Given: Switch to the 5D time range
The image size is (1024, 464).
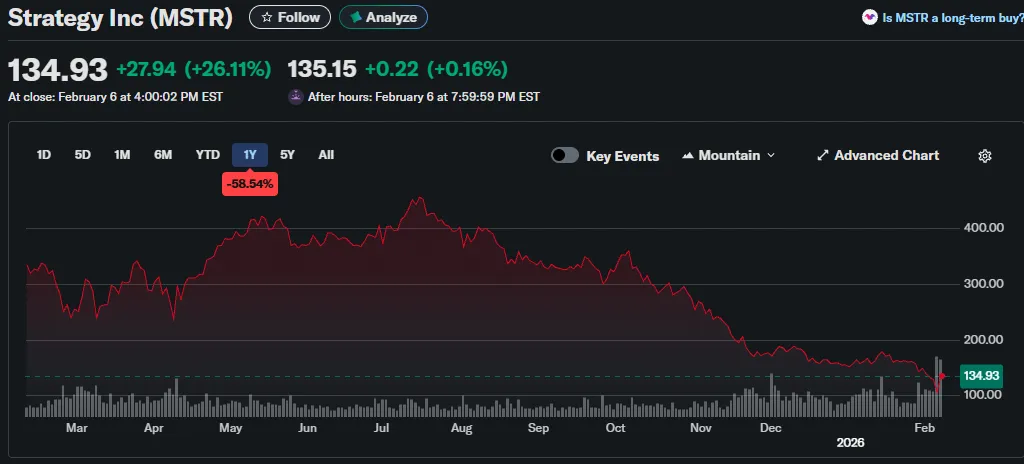Looking at the screenshot, I should point(83,155).
